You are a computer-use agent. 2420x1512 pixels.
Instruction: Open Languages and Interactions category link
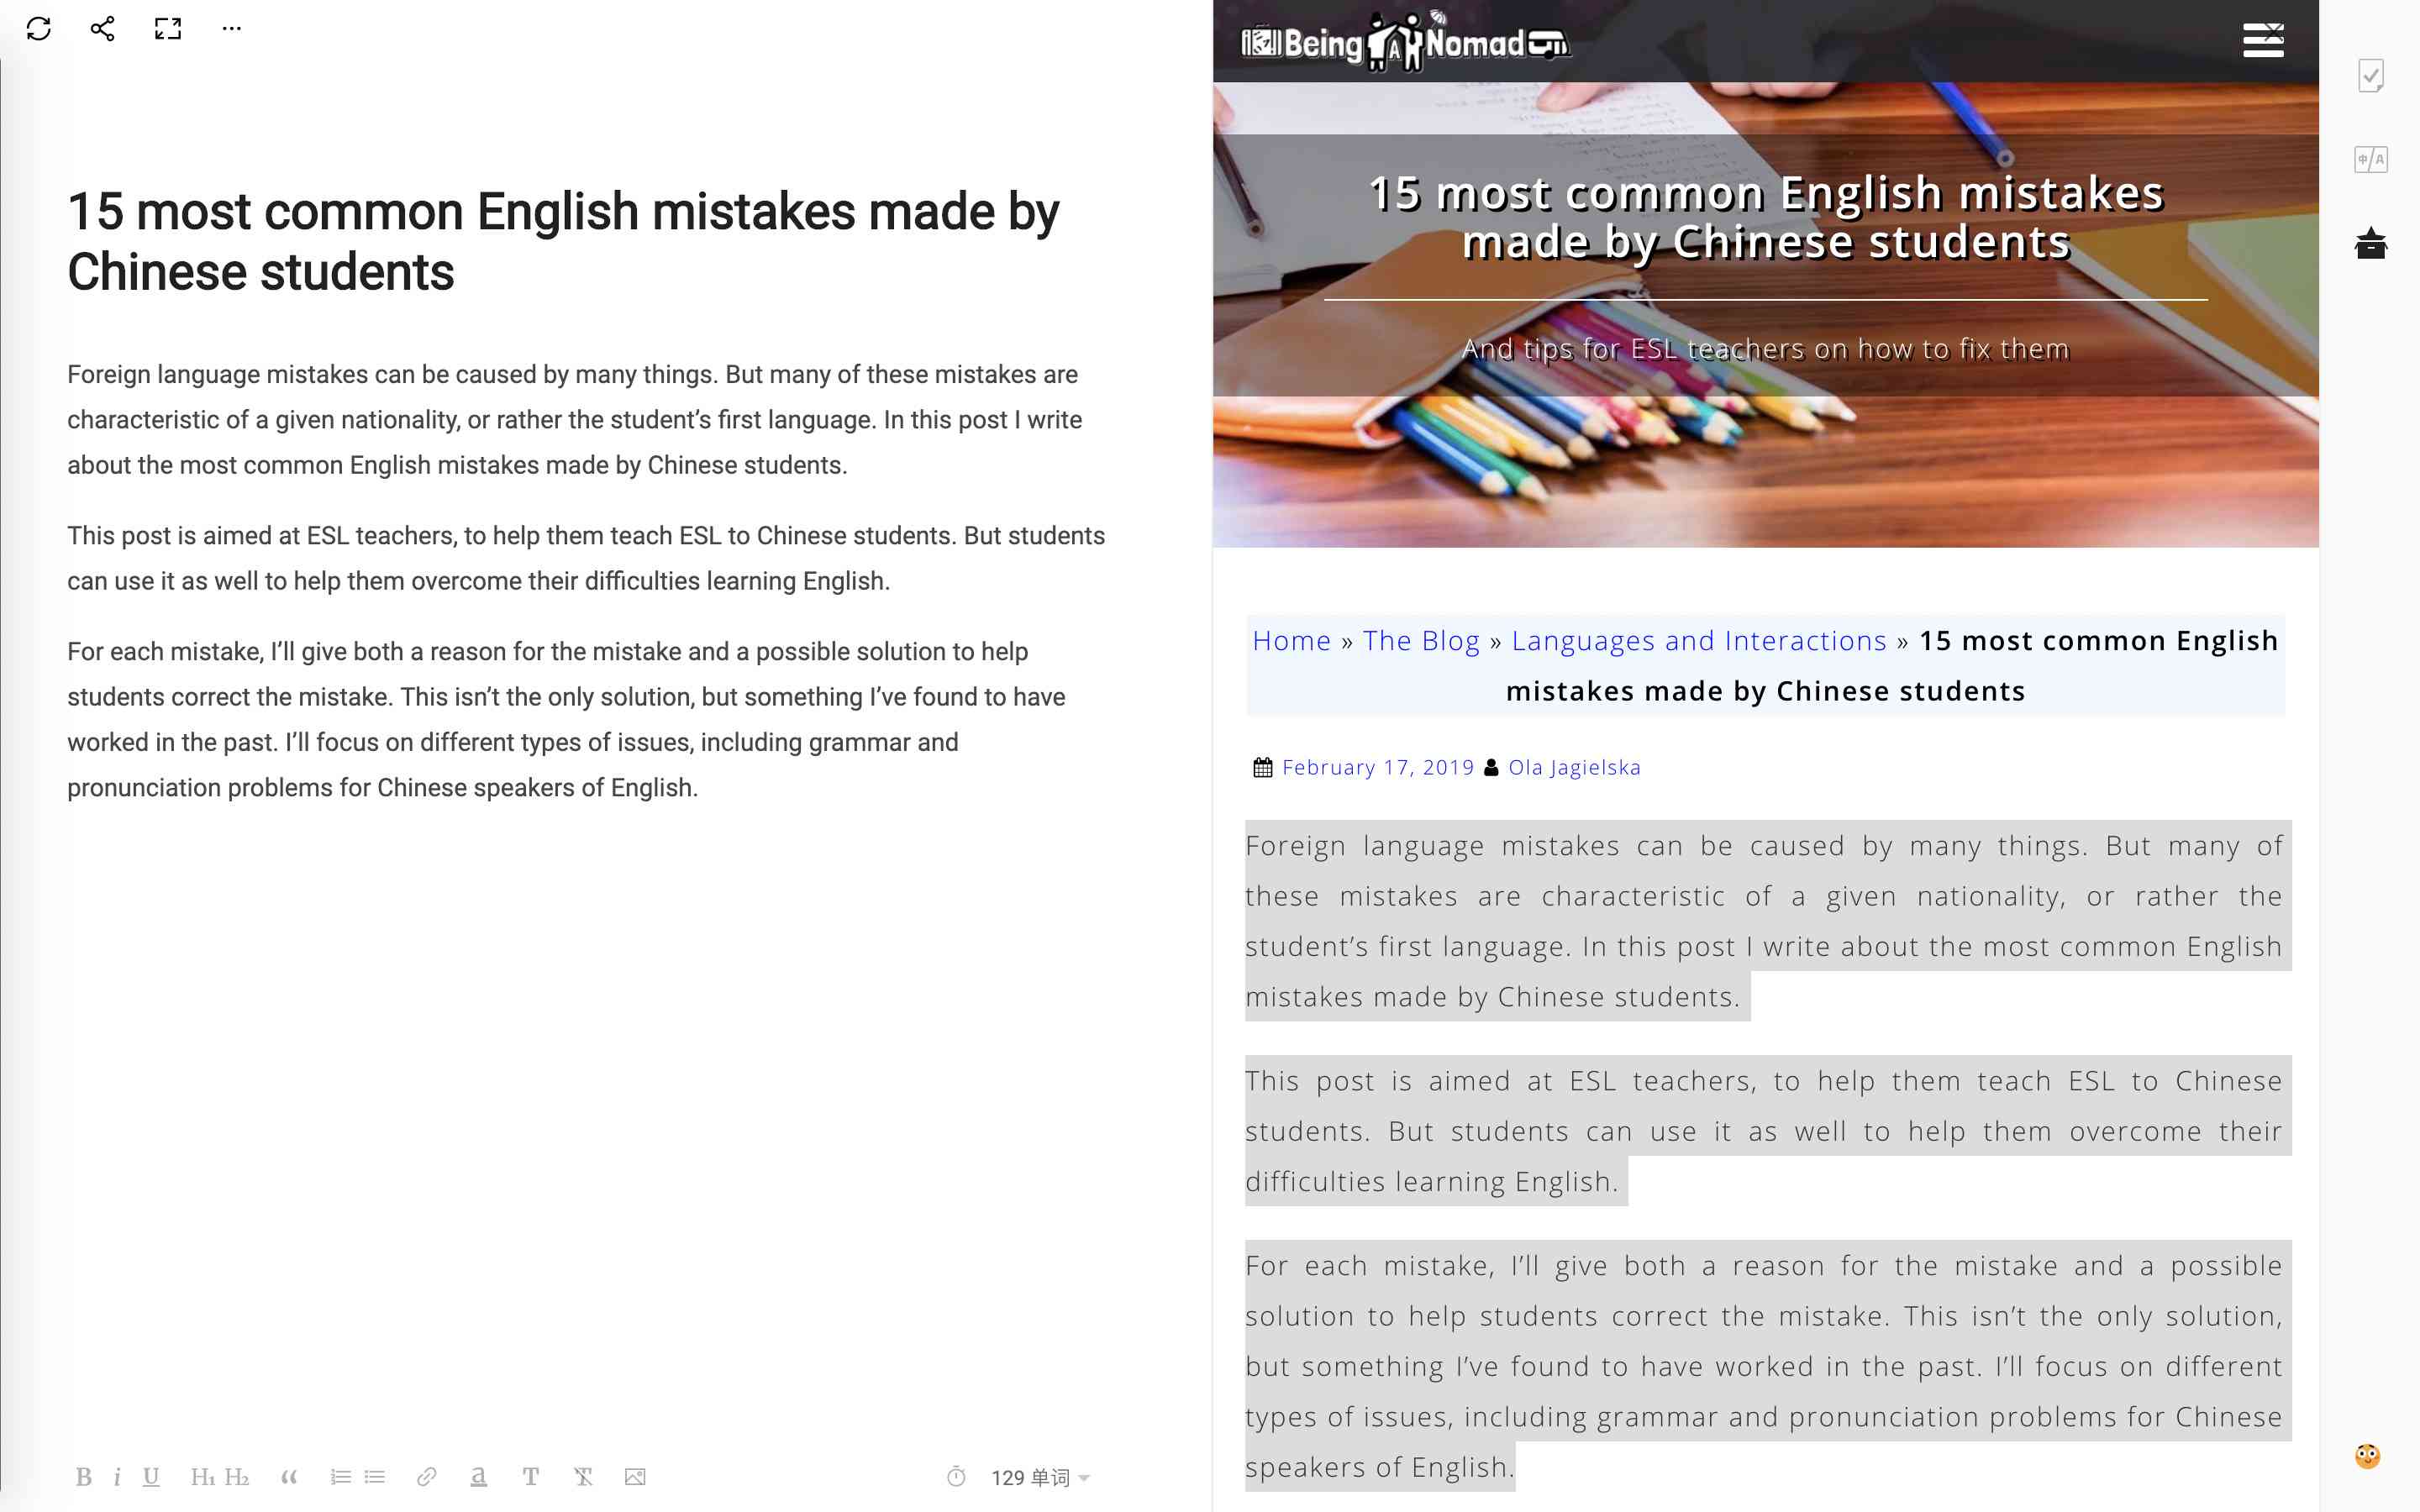tap(1699, 639)
